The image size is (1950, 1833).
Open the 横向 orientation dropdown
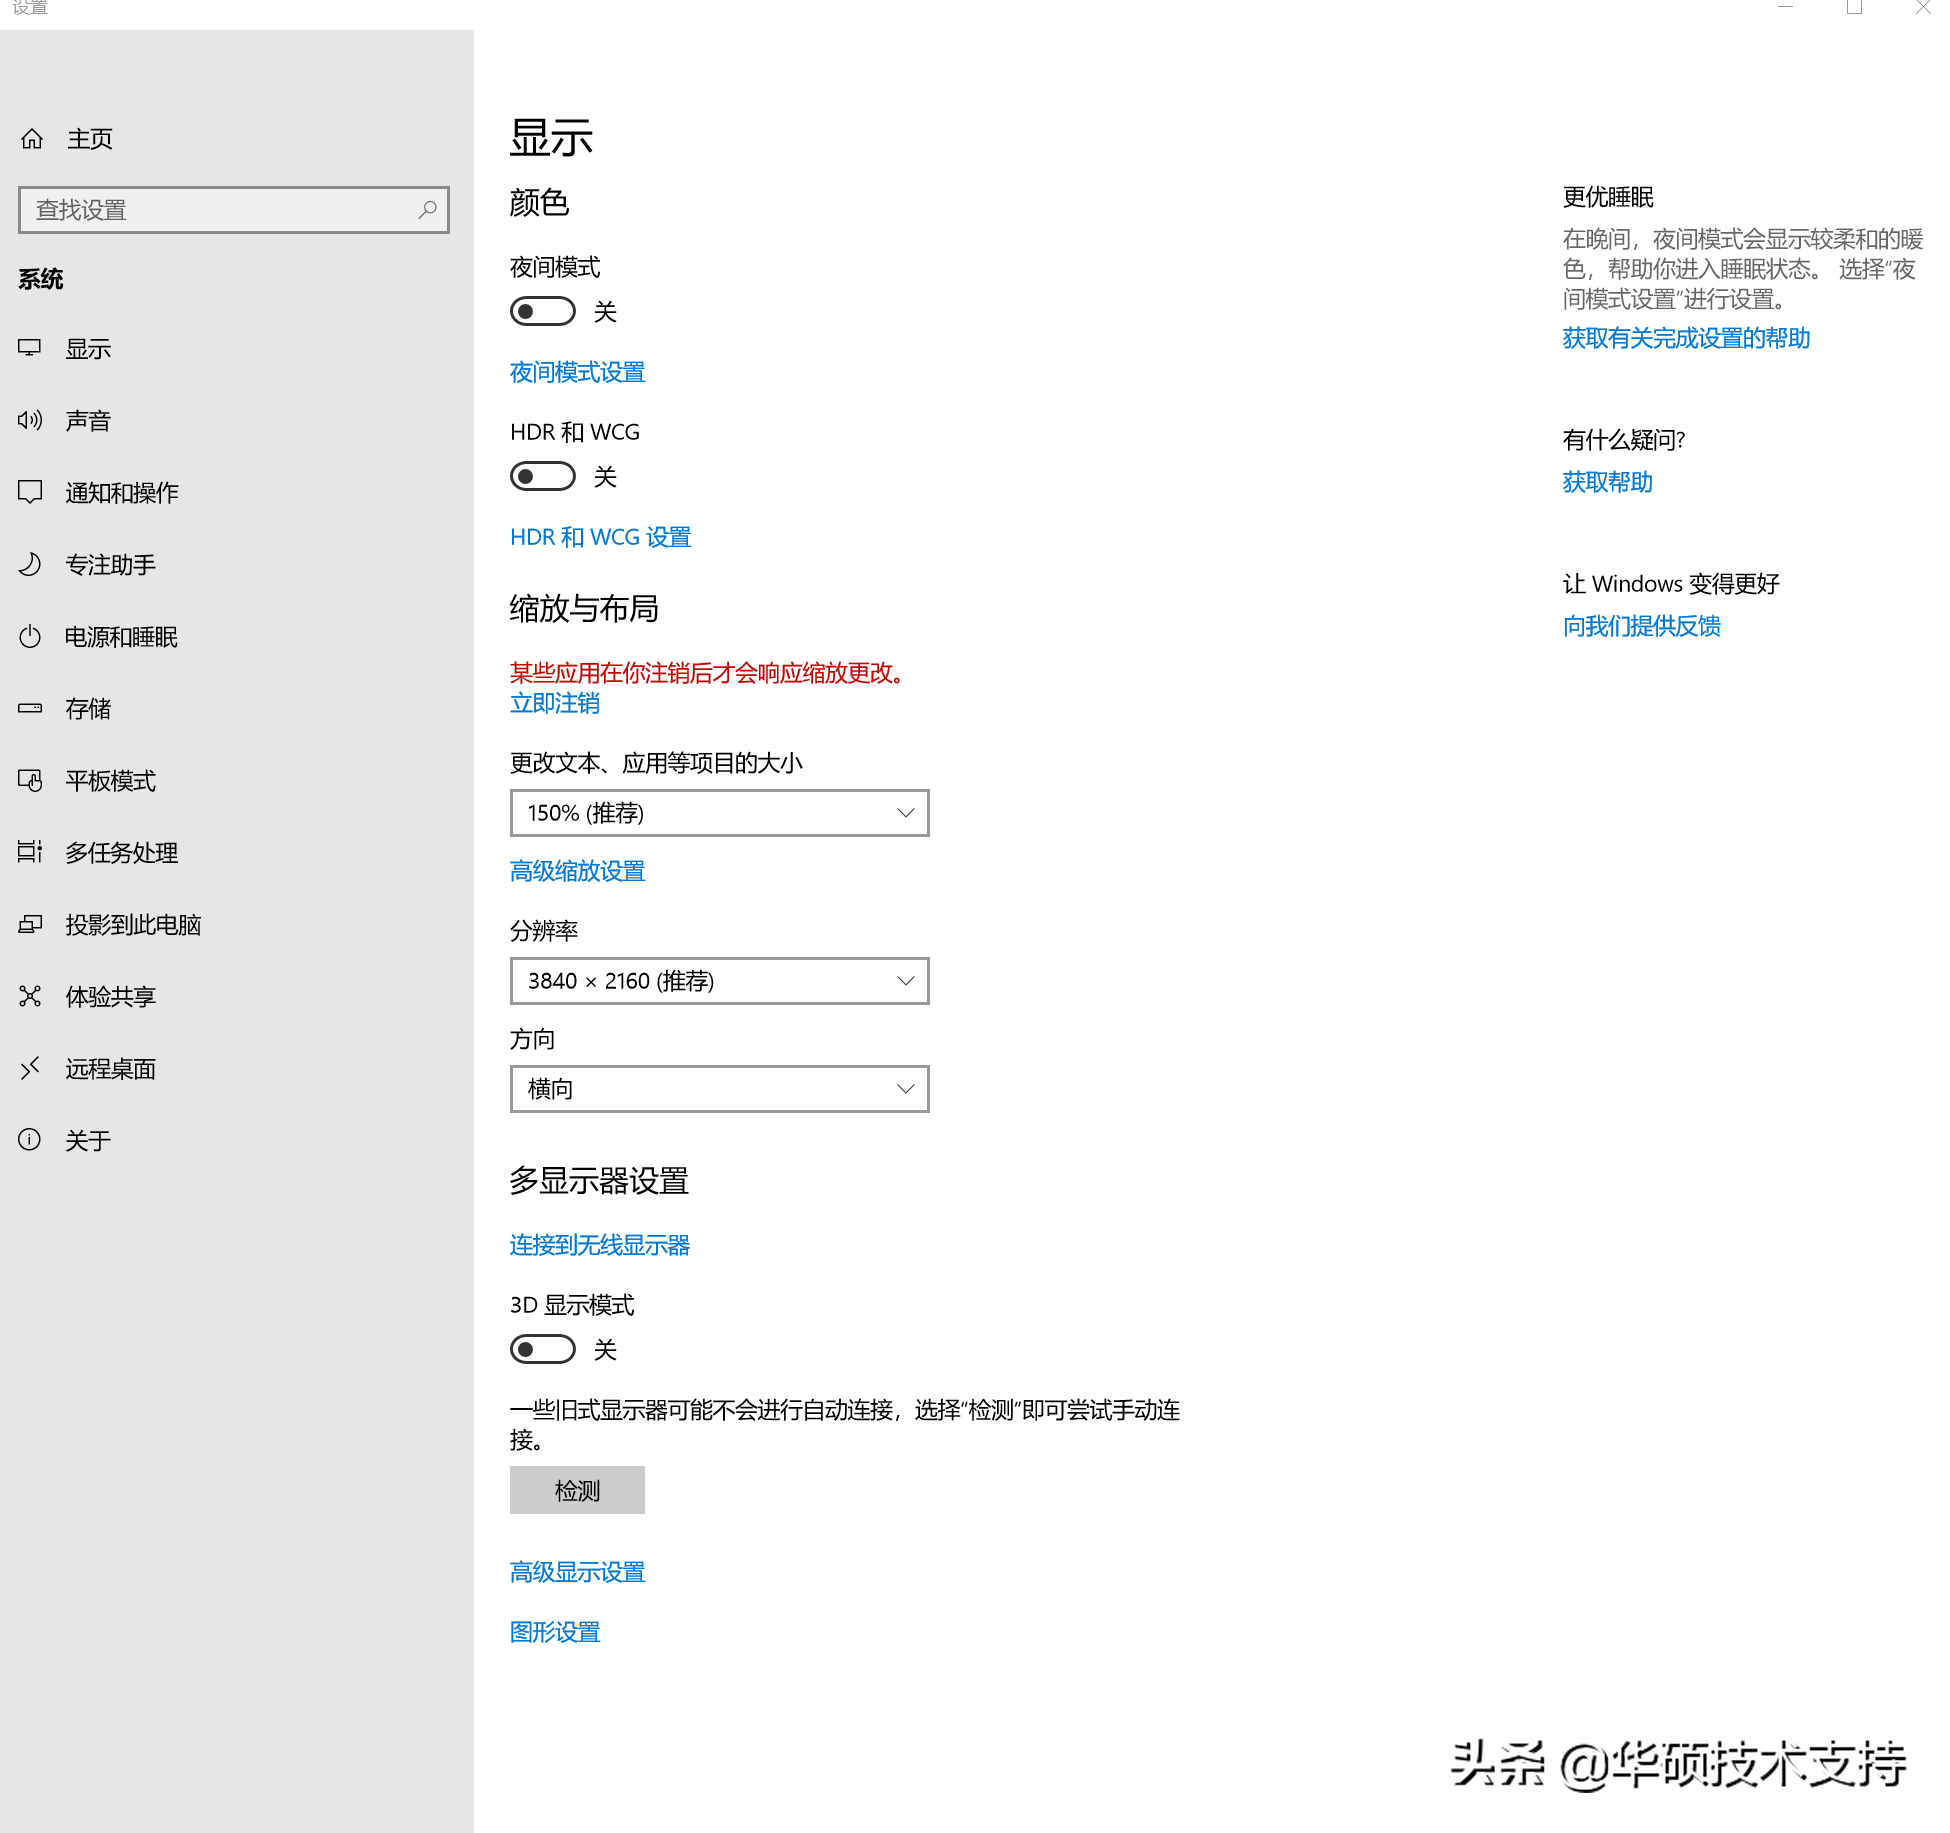720,1089
